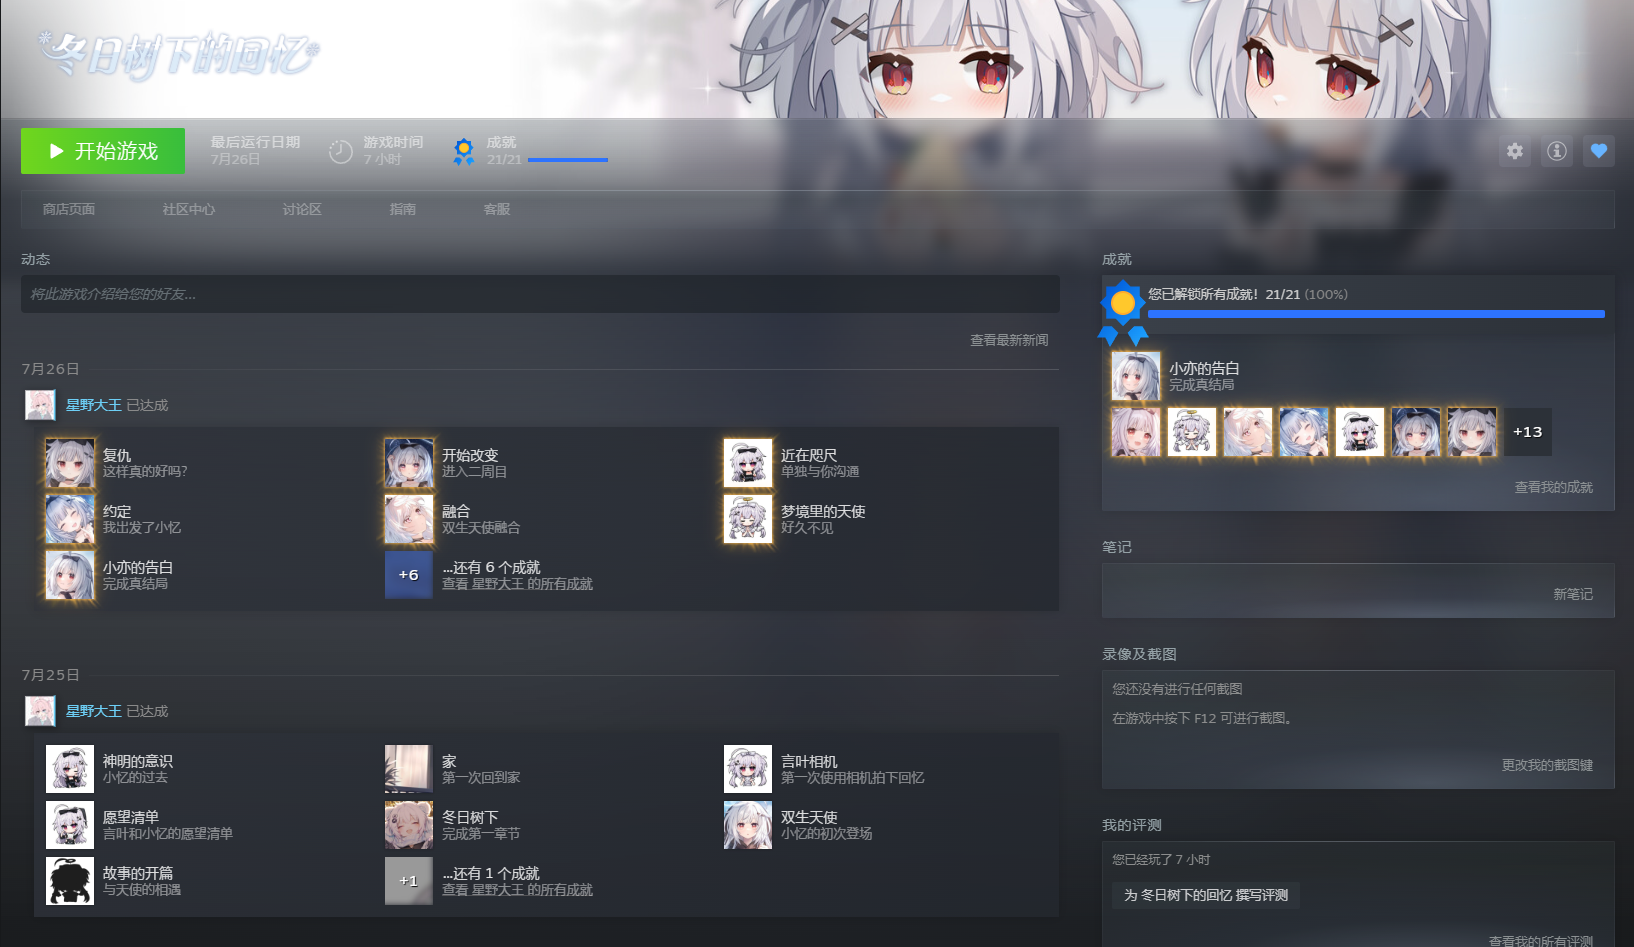This screenshot has width=1634, height=947.
Task: Click the 故事的开篇 achievement icon
Action: pos(70,881)
